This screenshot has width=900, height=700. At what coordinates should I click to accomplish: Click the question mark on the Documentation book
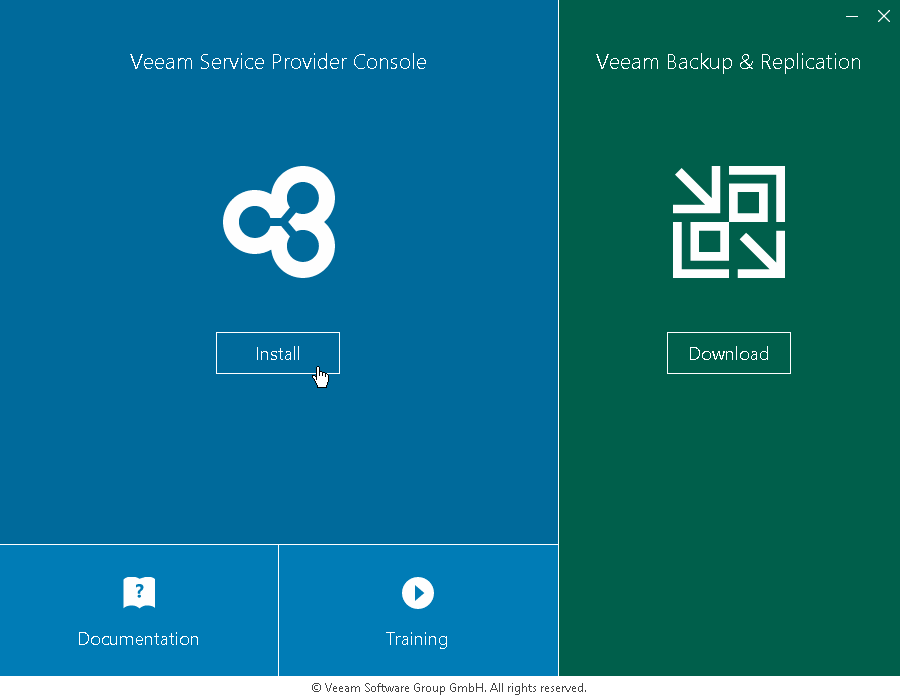click(139, 590)
